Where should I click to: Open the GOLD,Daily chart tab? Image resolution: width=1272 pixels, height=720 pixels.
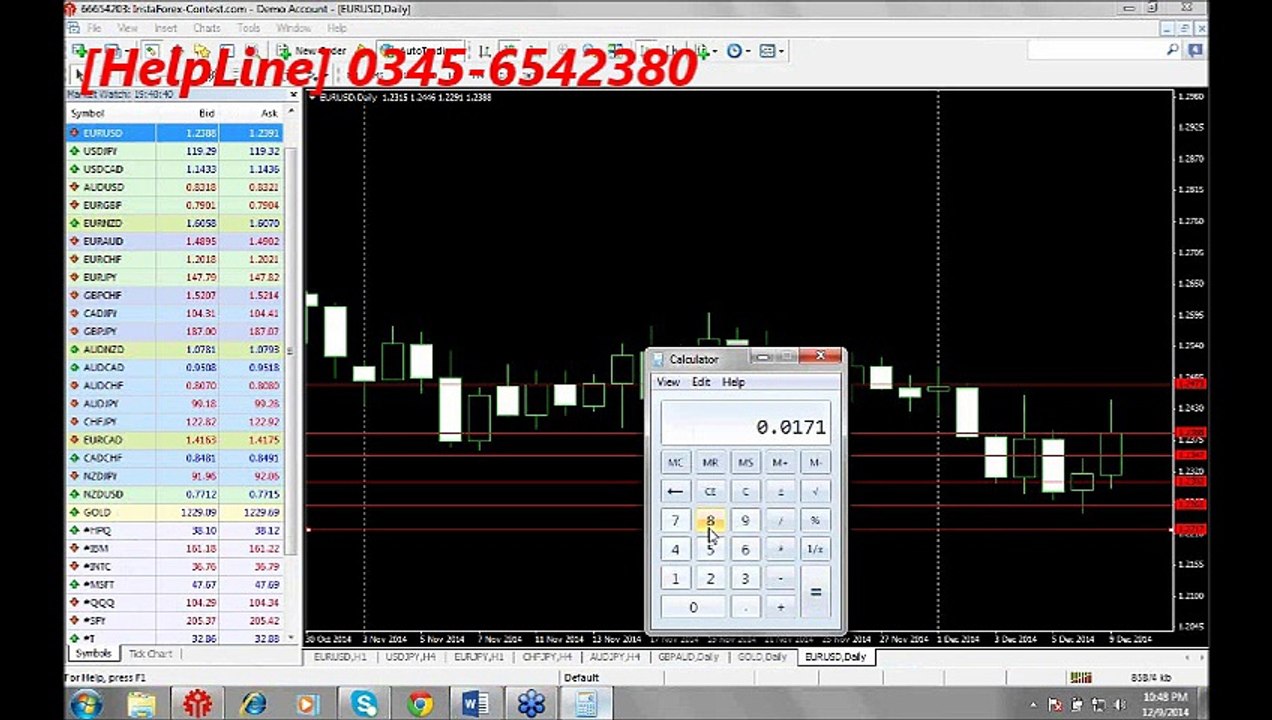(x=762, y=657)
